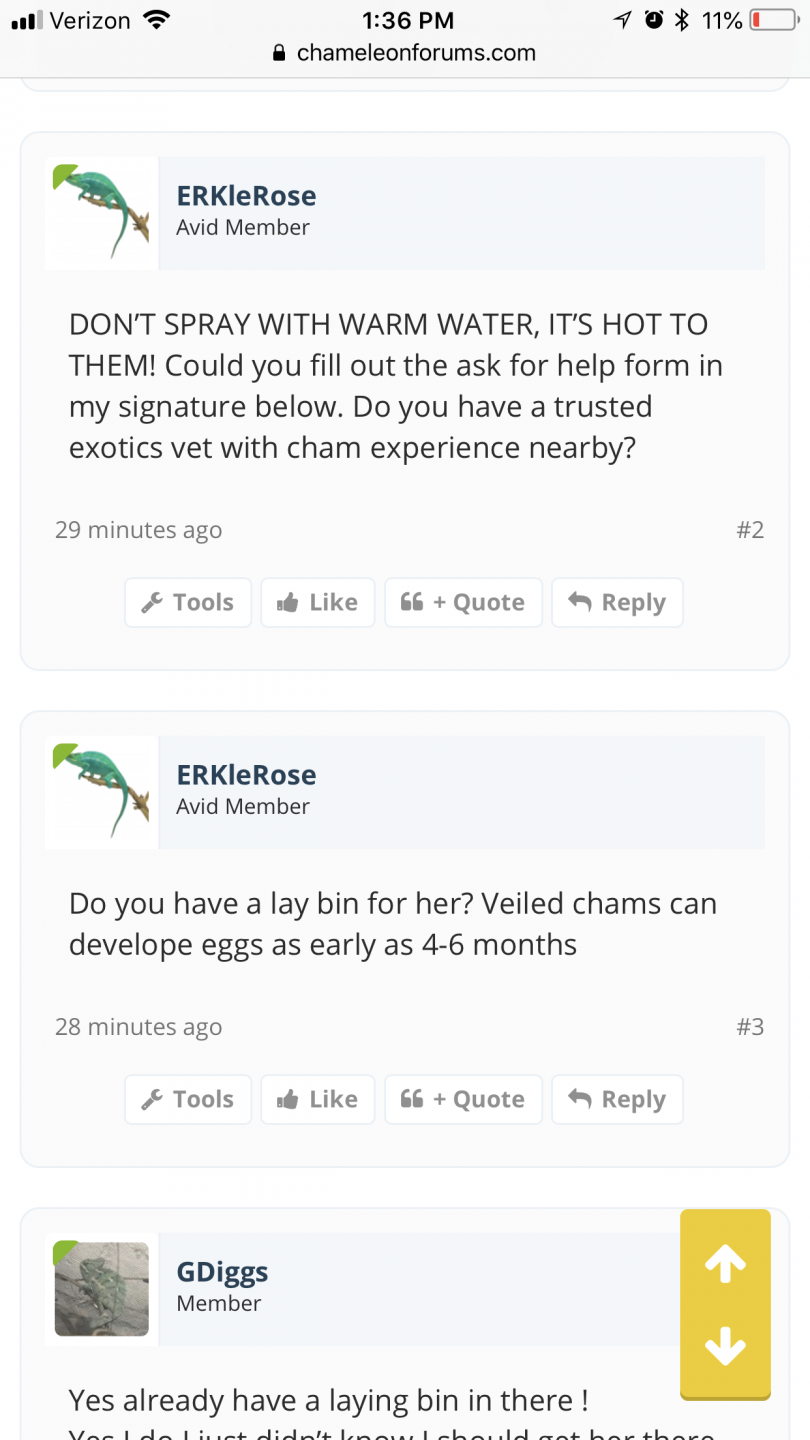Click the wrench Tools button on post #2

point(188,602)
